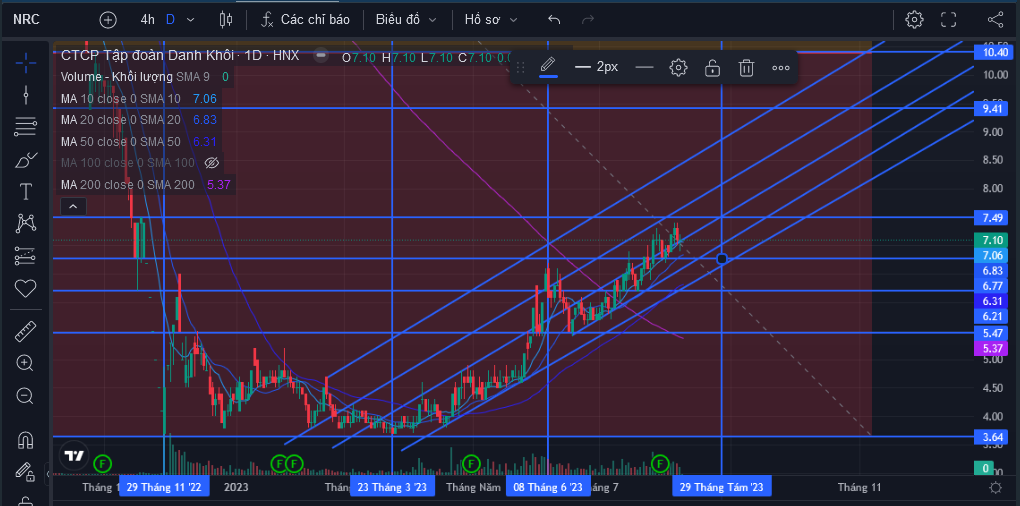
Task: Undo the last chart action
Action: (554, 20)
